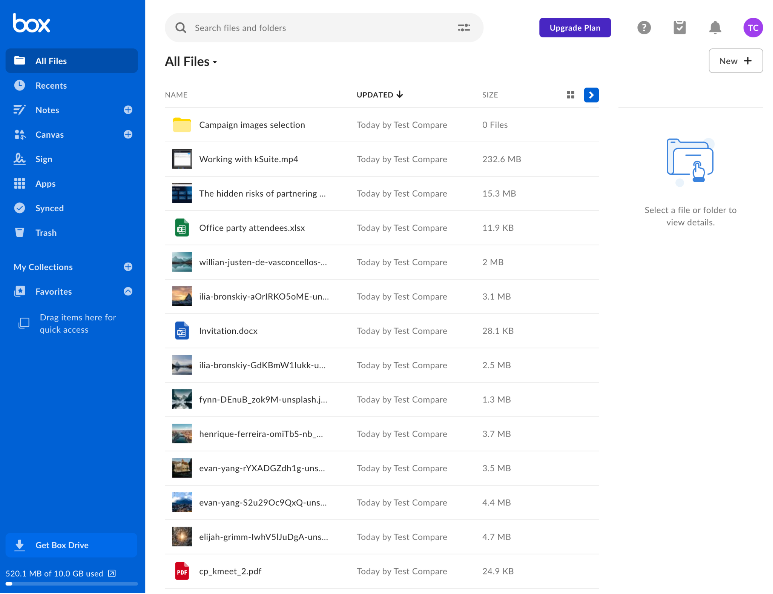Click the storage usage progress bar
The image size is (773, 594).
[71, 584]
